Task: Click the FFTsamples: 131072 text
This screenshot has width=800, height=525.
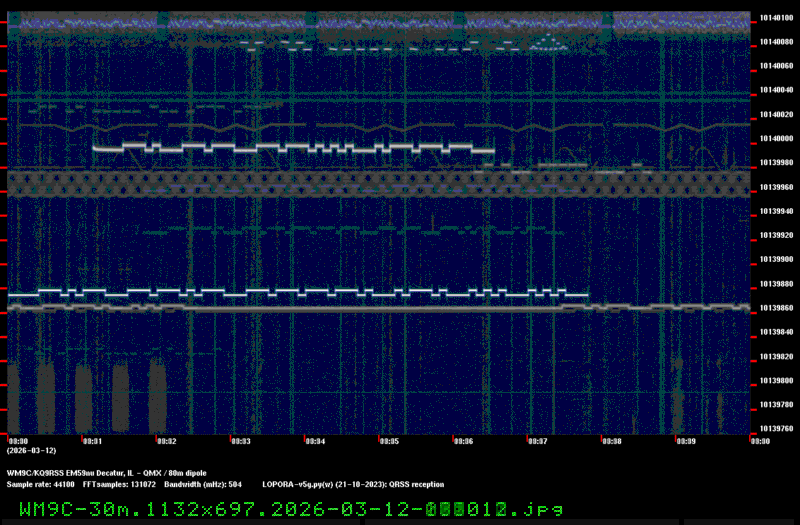Action: 119,484
